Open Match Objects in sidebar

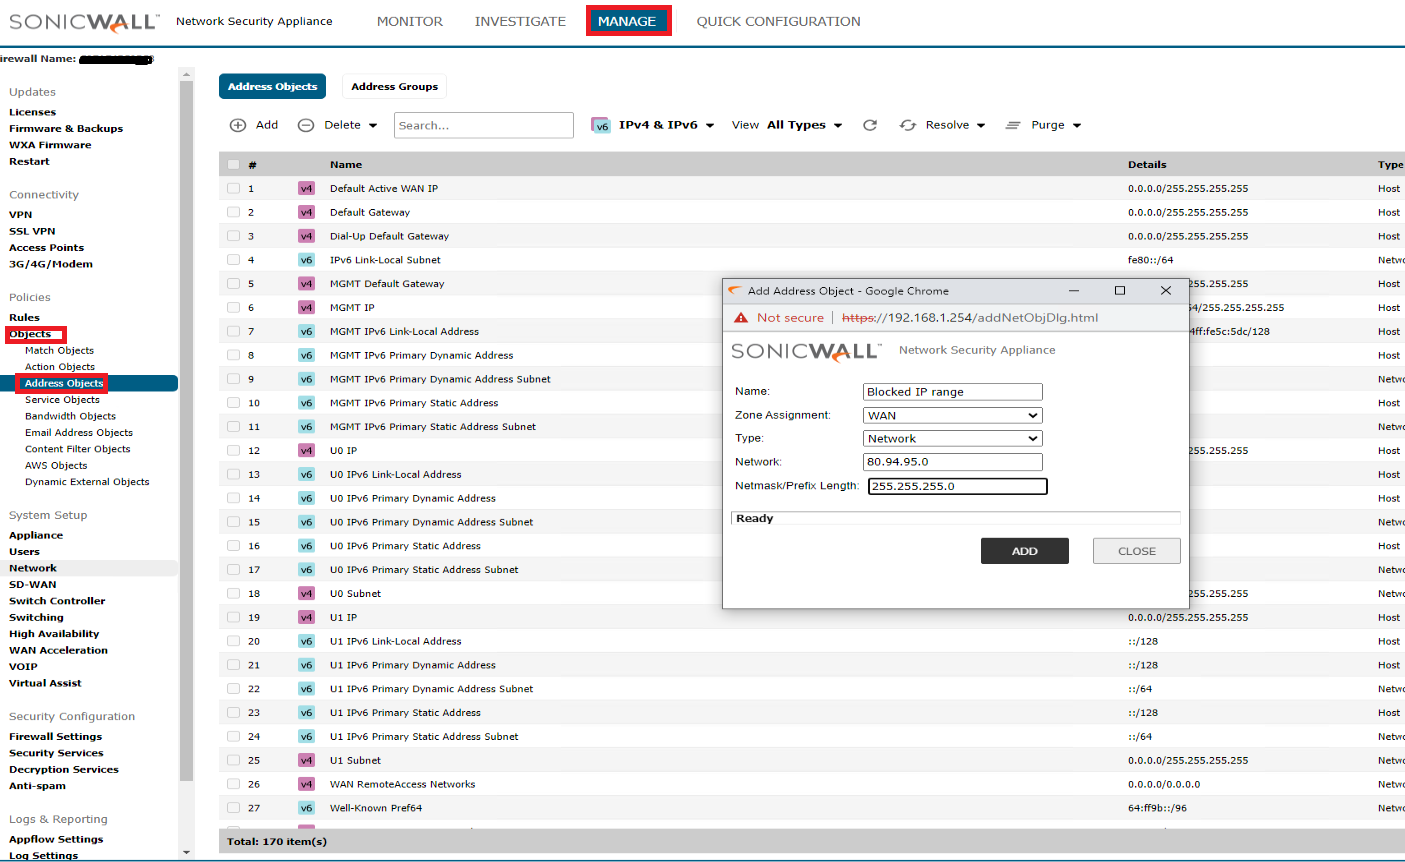pyautogui.click(x=59, y=350)
